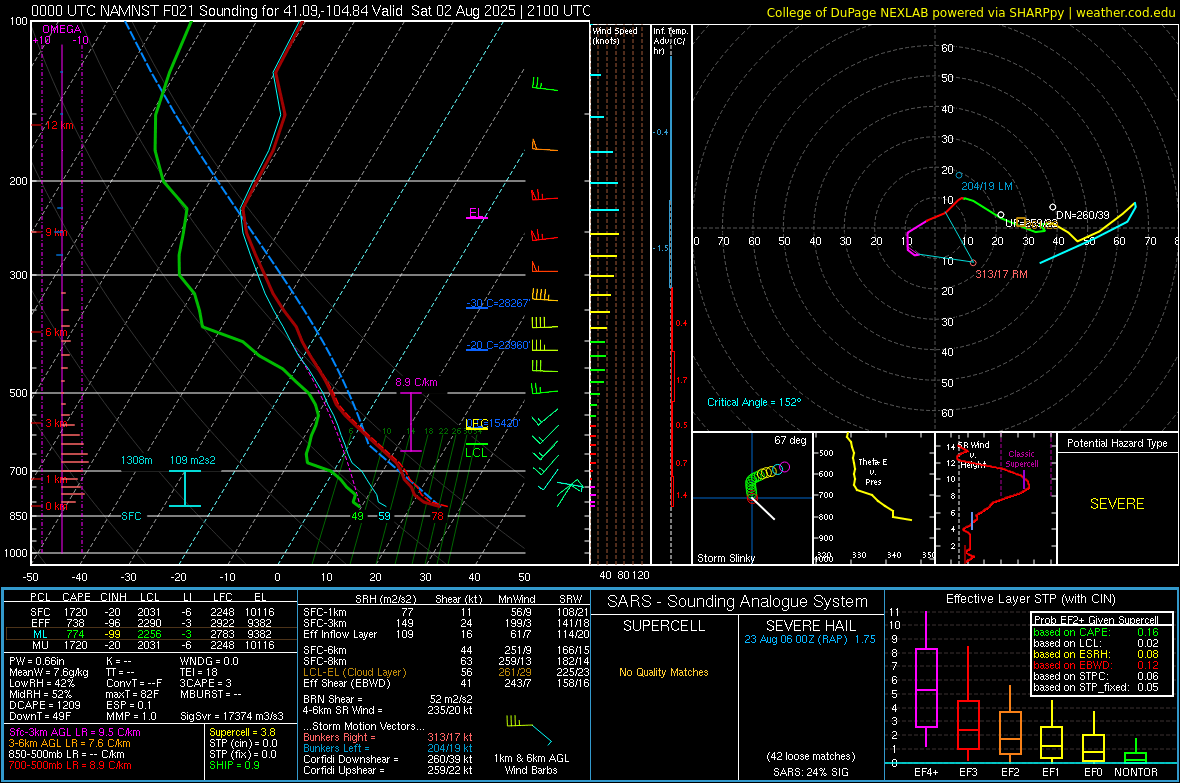Click the sounding title with valid time

(x=311, y=11)
